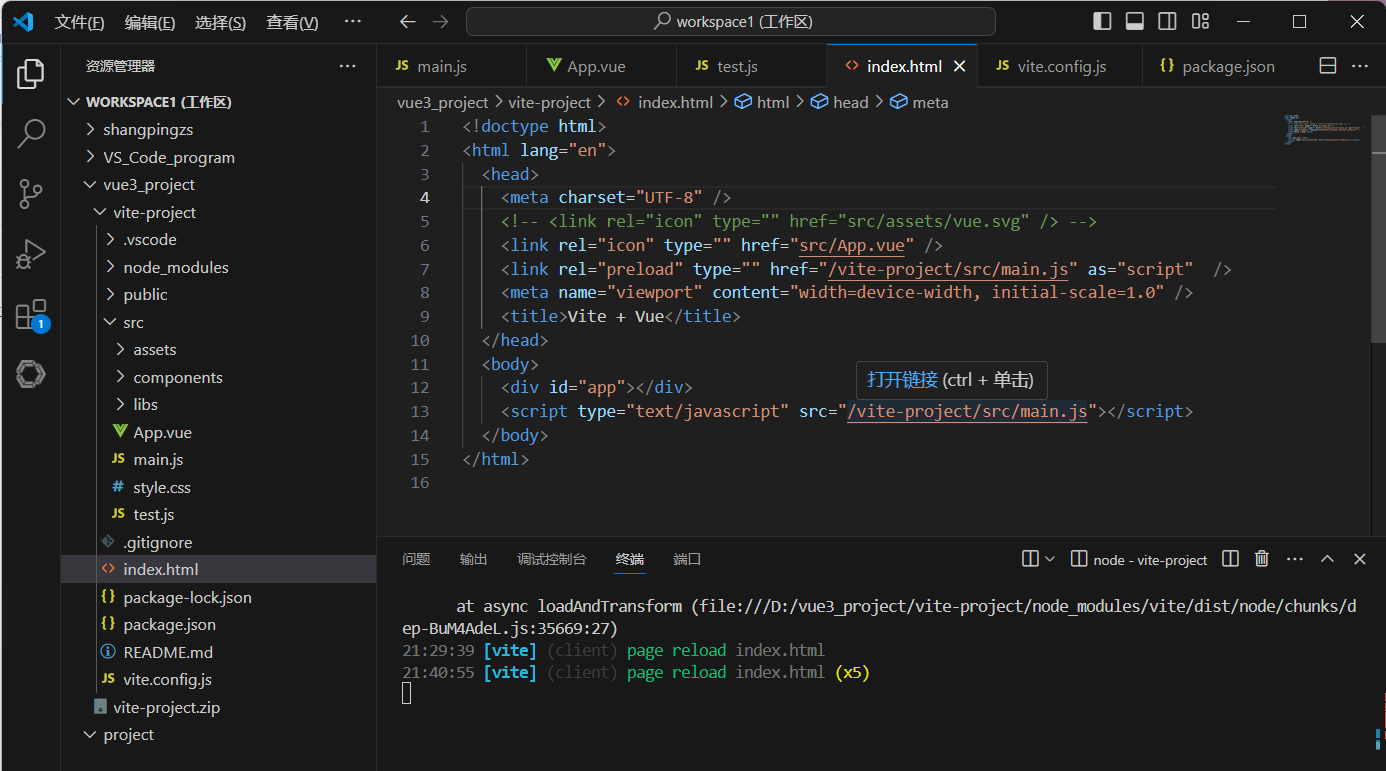Go forward with the right arrow
Viewport: 1386px width, 771px height.
(x=440, y=22)
